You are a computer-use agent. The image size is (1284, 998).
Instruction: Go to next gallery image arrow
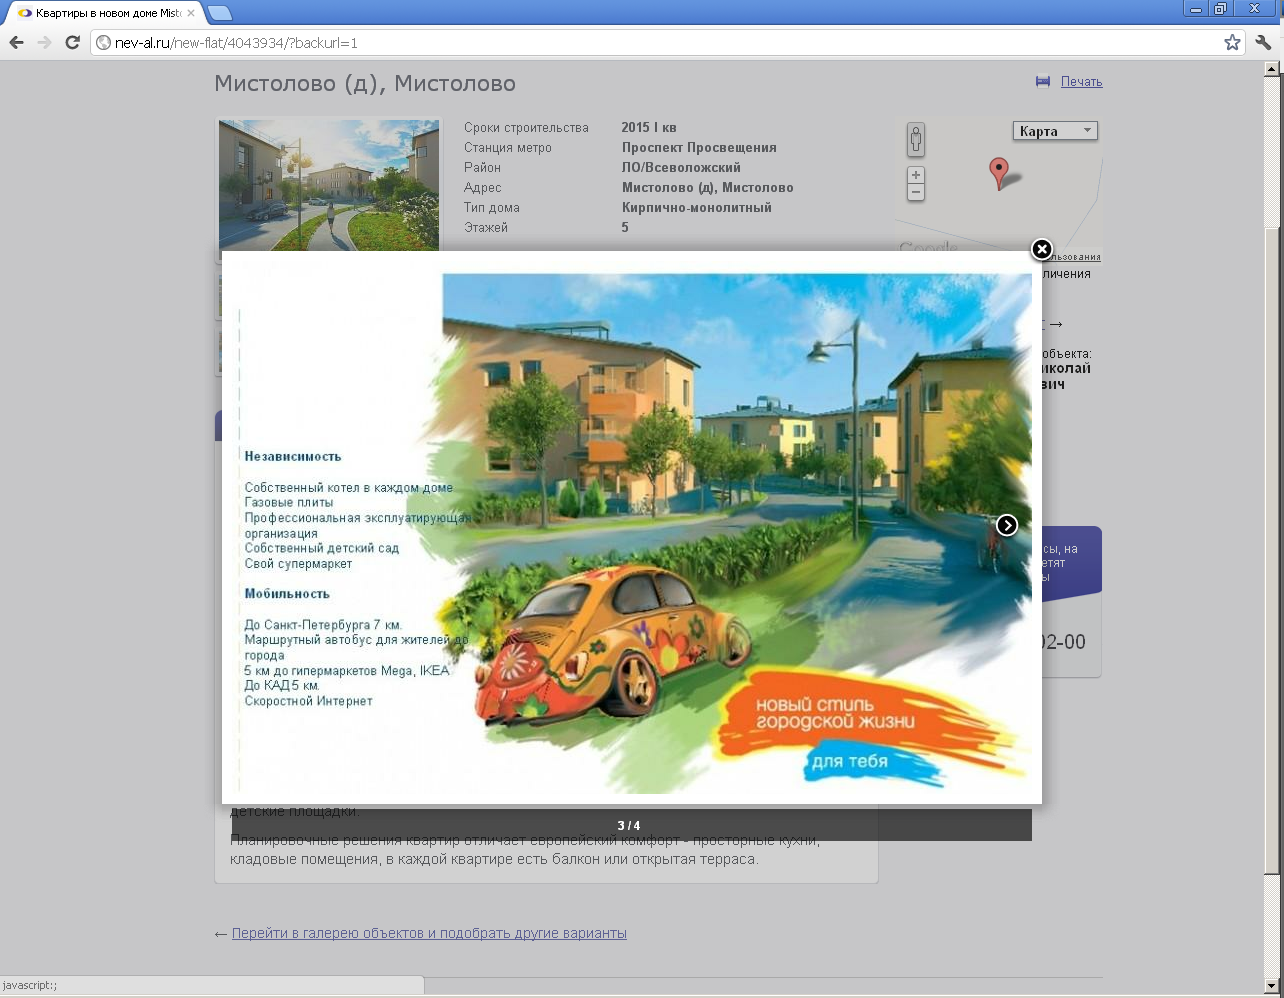point(1006,525)
